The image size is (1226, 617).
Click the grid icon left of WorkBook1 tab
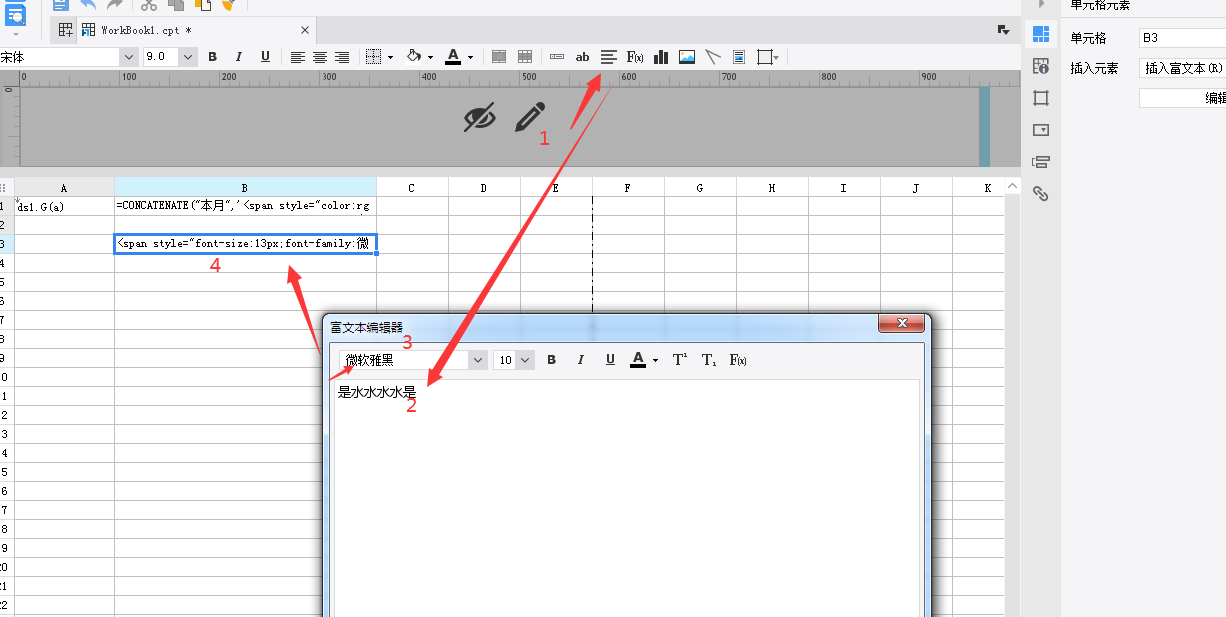(x=65, y=31)
